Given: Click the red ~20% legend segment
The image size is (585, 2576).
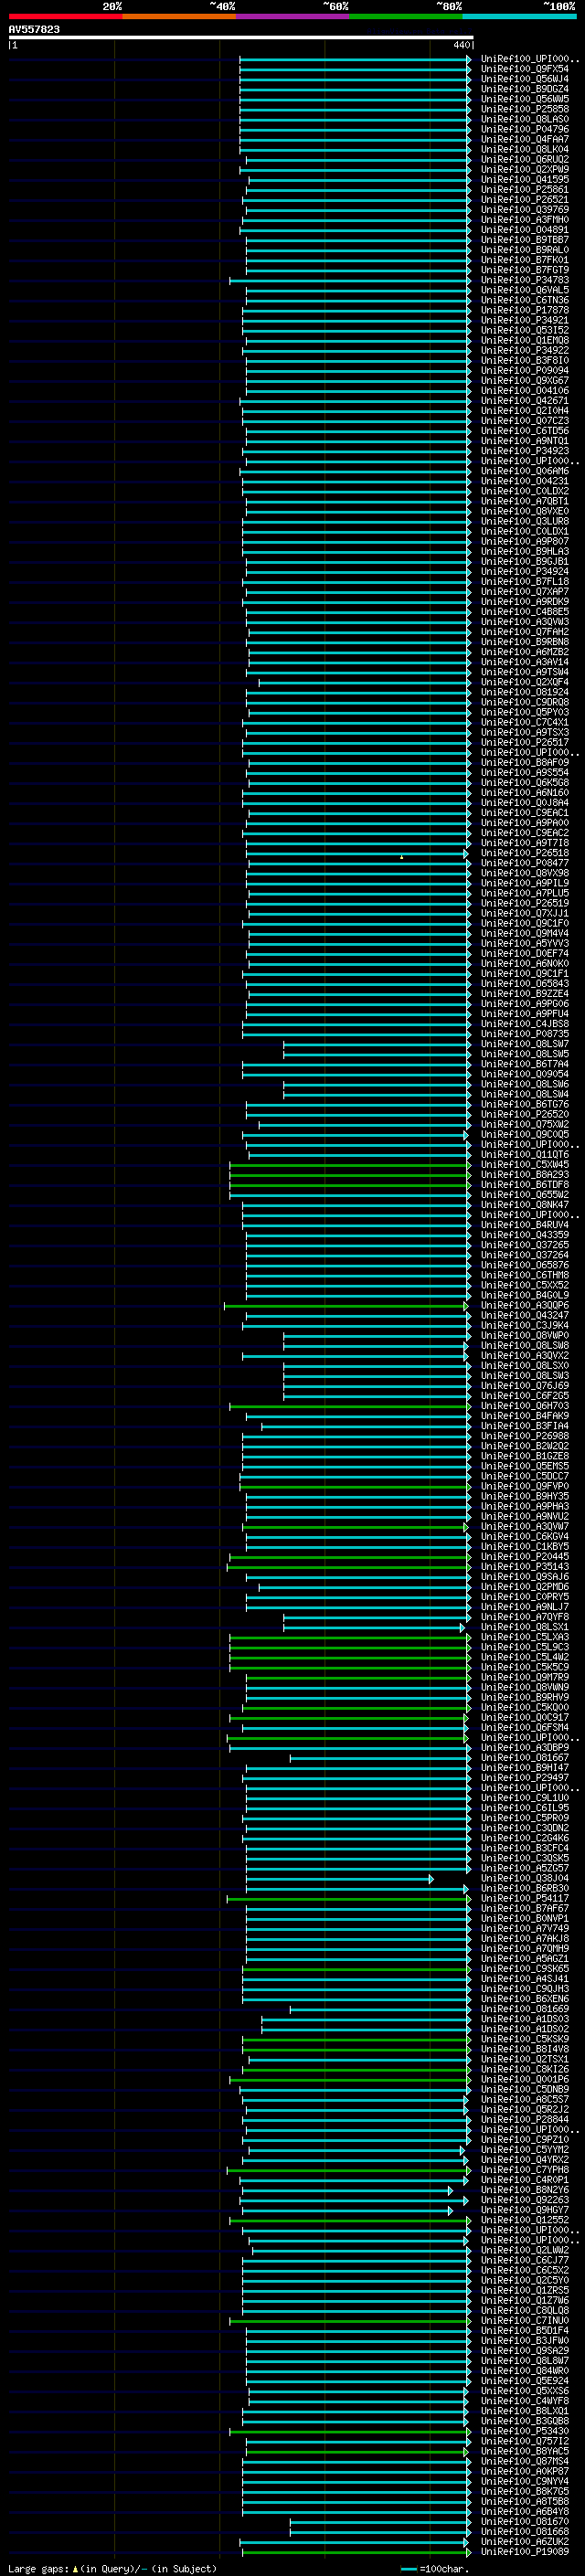Looking at the screenshot, I should pyautogui.click(x=65, y=17).
